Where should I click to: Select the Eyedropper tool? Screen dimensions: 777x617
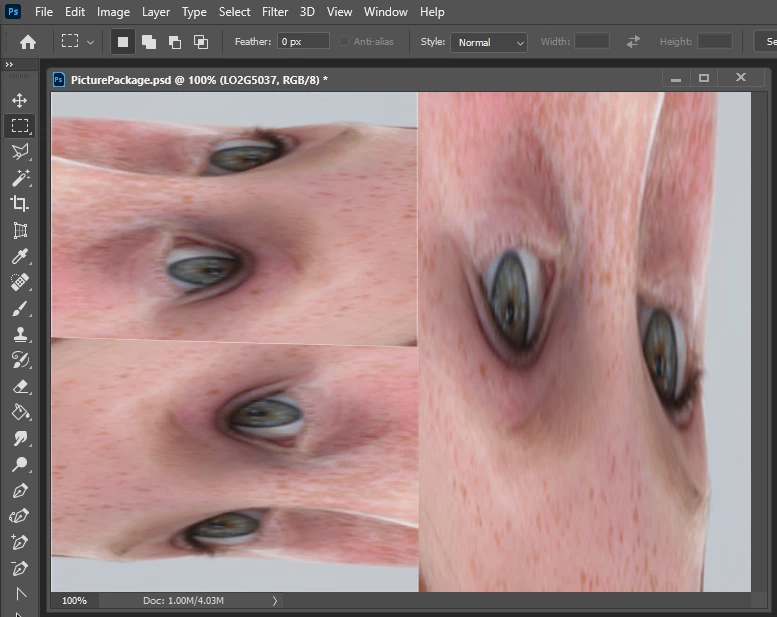(x=20, y=256)
